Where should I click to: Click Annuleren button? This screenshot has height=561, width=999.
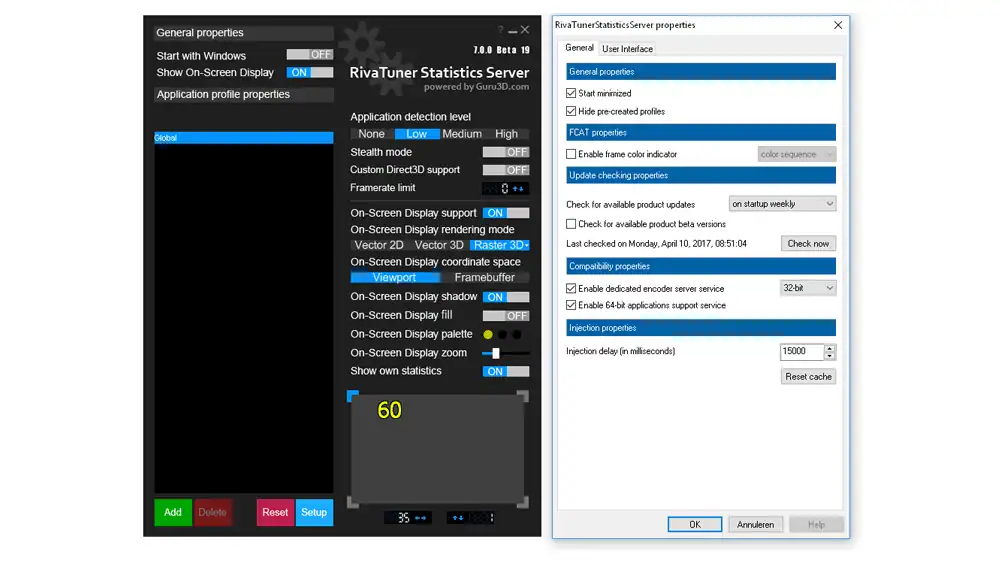click(x=756, y=525)
